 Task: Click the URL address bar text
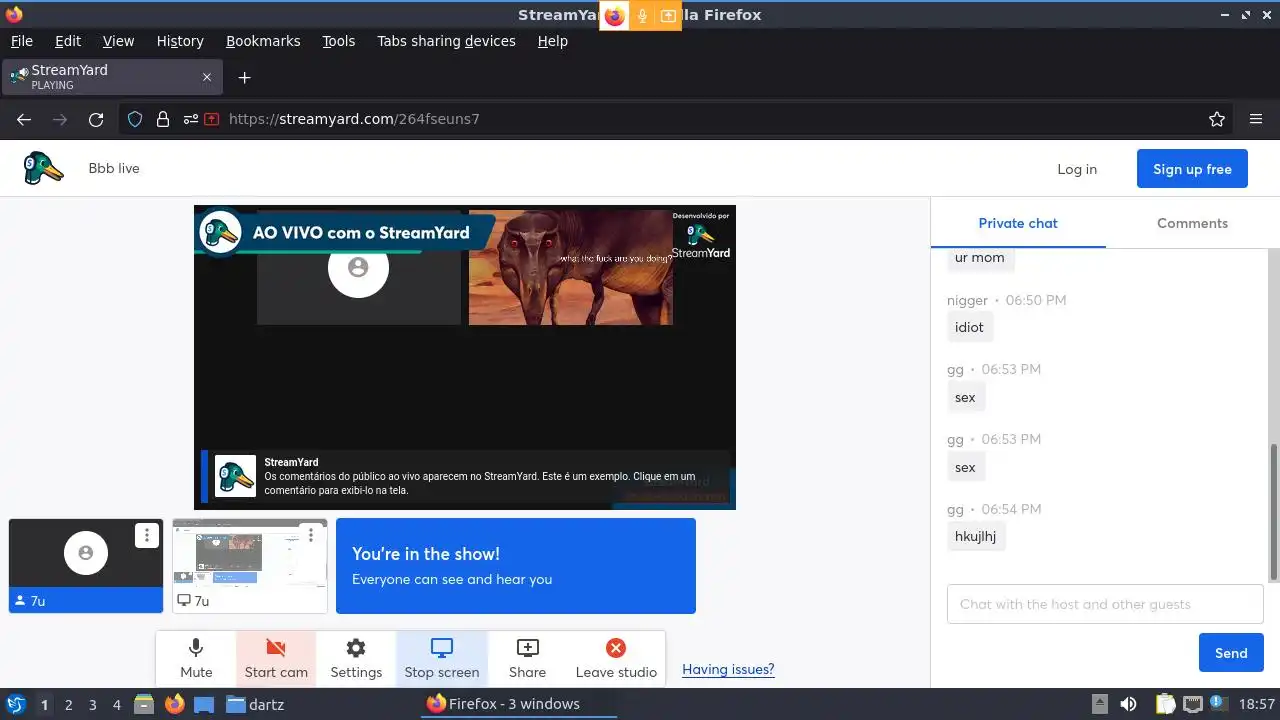point(354,119)
